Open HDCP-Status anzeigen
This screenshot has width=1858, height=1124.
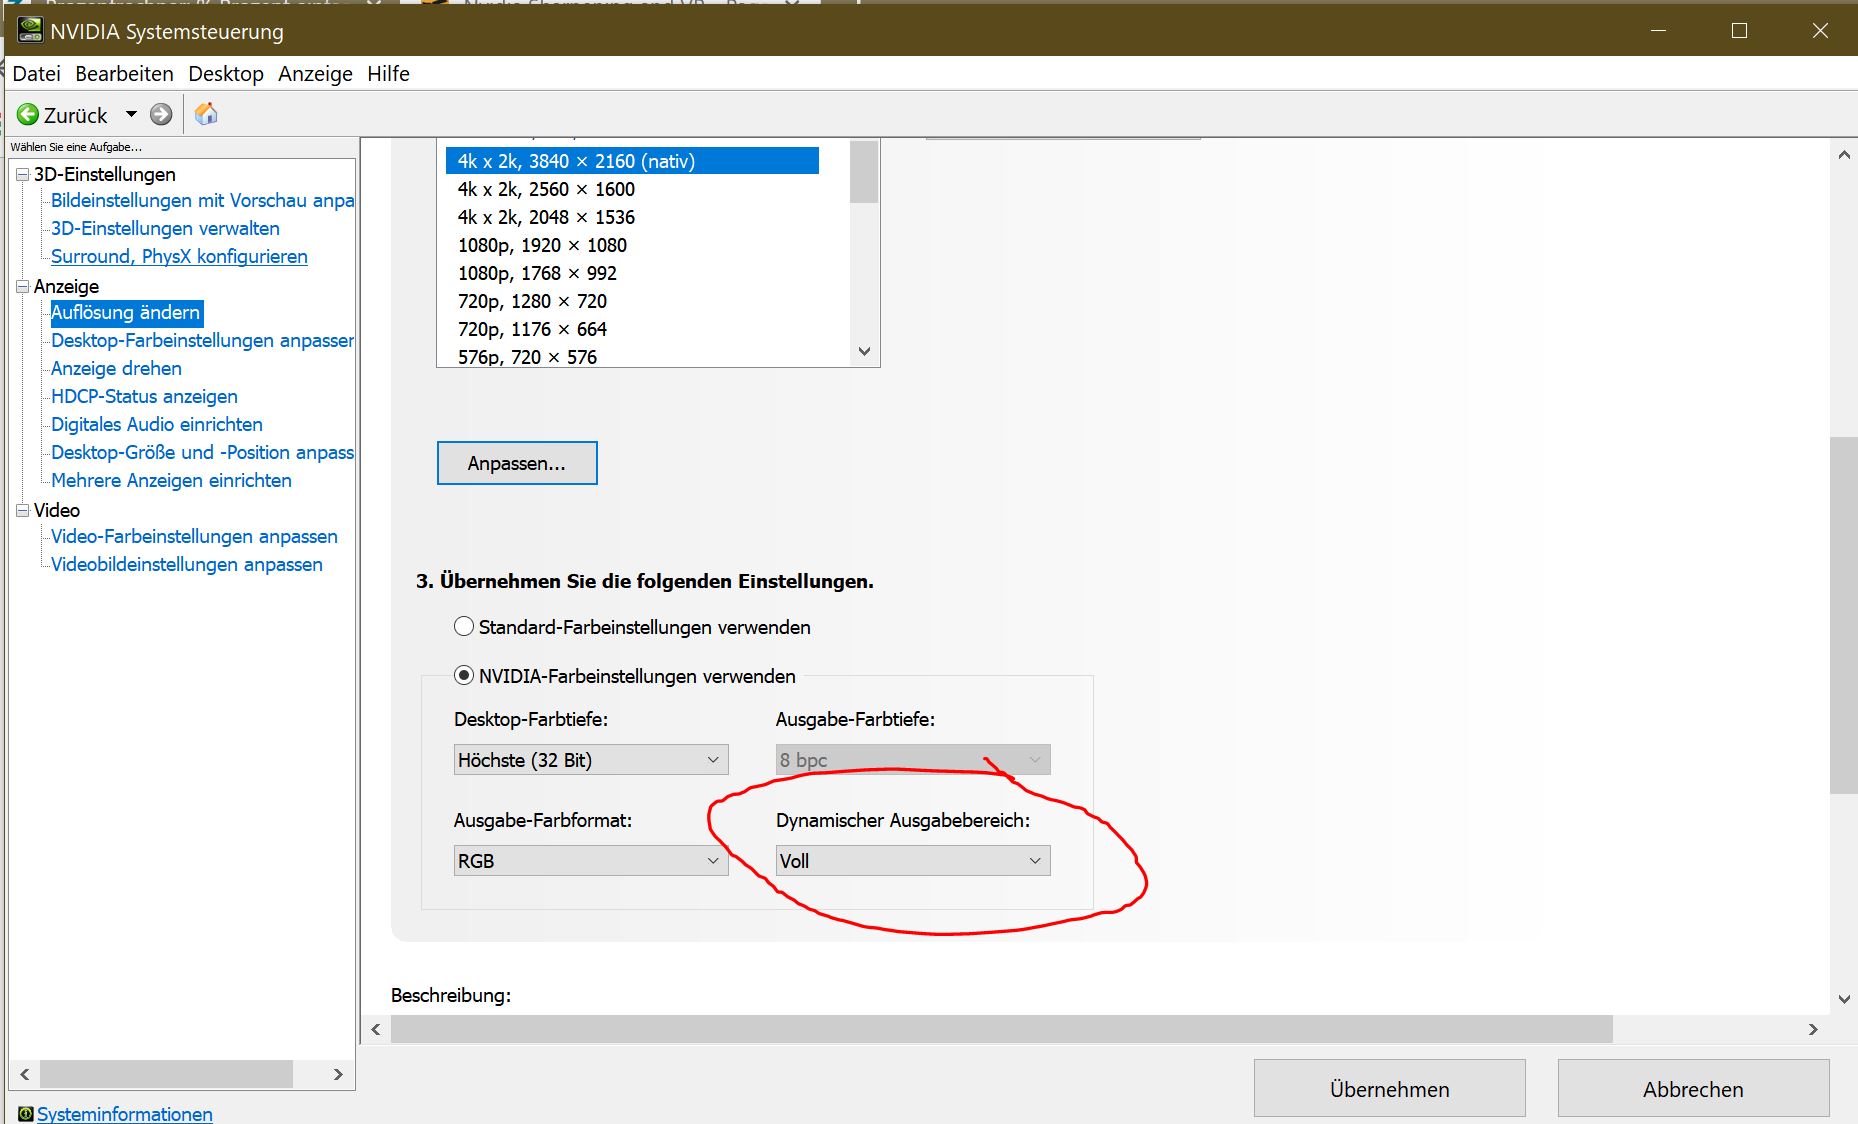(144, 397)
